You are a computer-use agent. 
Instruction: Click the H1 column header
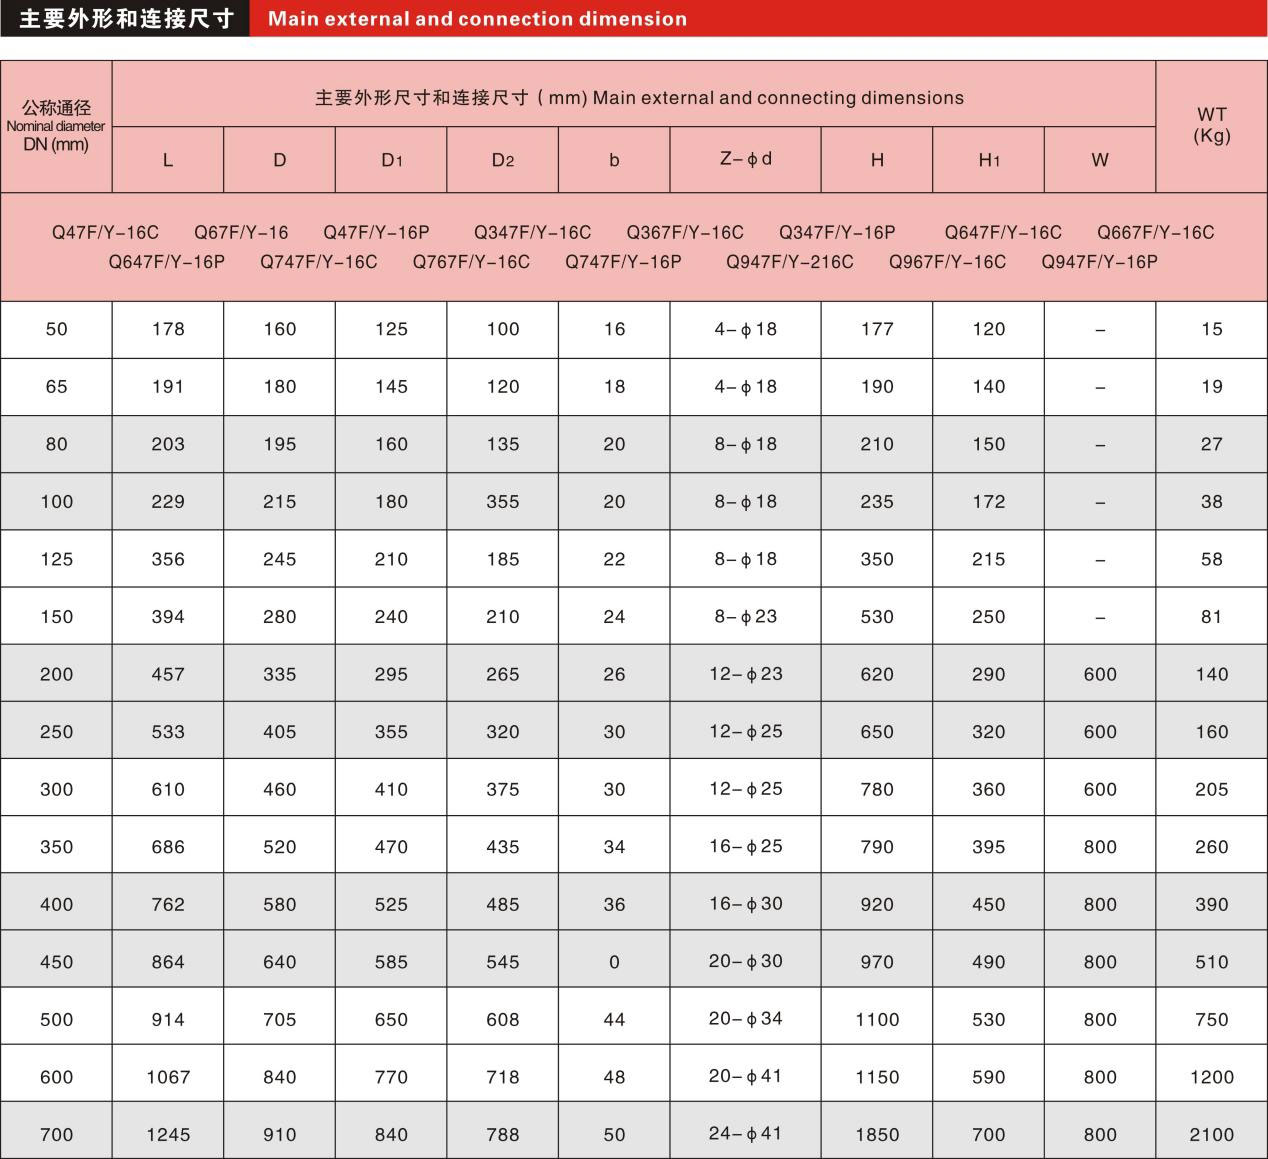pos(988,160)
